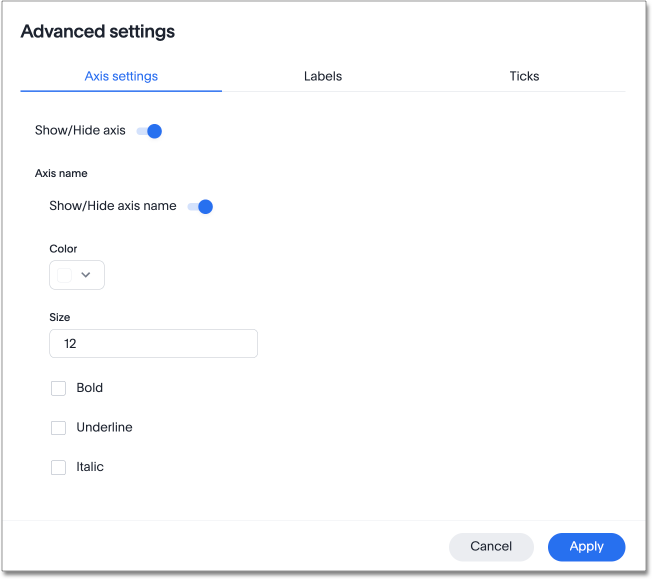652x579 pixels.
Task: Expand the Color dropdown chevron
Action: coord(86,275)
